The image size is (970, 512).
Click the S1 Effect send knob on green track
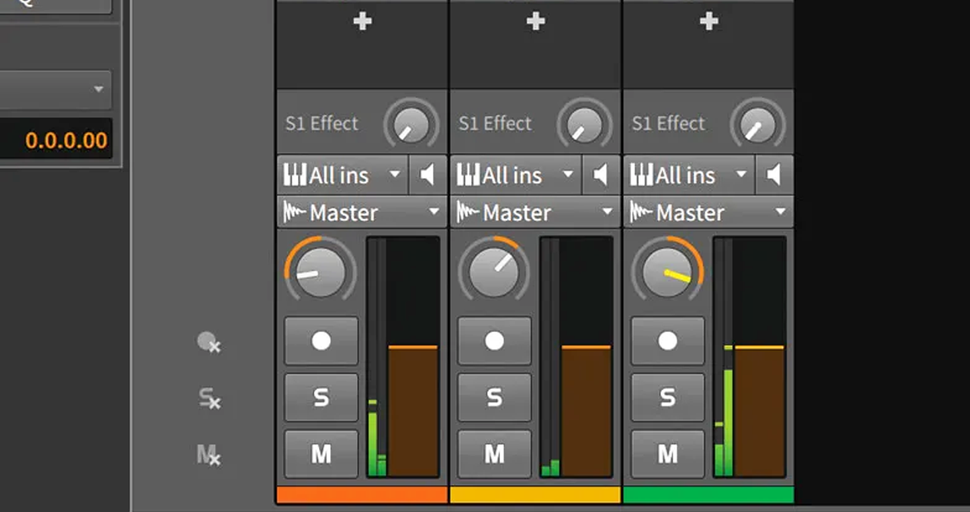[758, 124]
